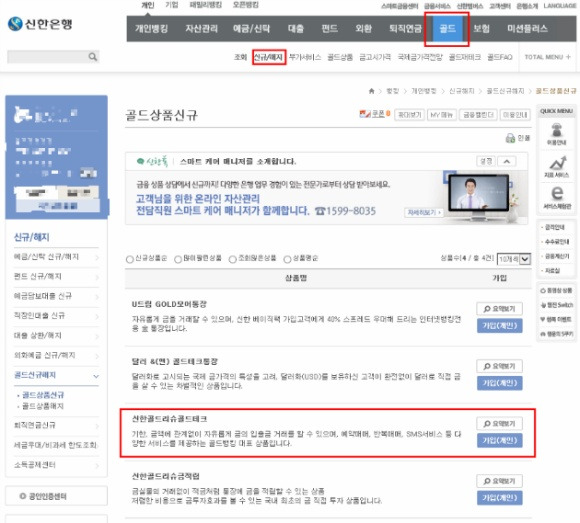The image size is (580, 523).
Task: Switch to the 오픈뱅킹 top tab
Action: tap(246, 5)
